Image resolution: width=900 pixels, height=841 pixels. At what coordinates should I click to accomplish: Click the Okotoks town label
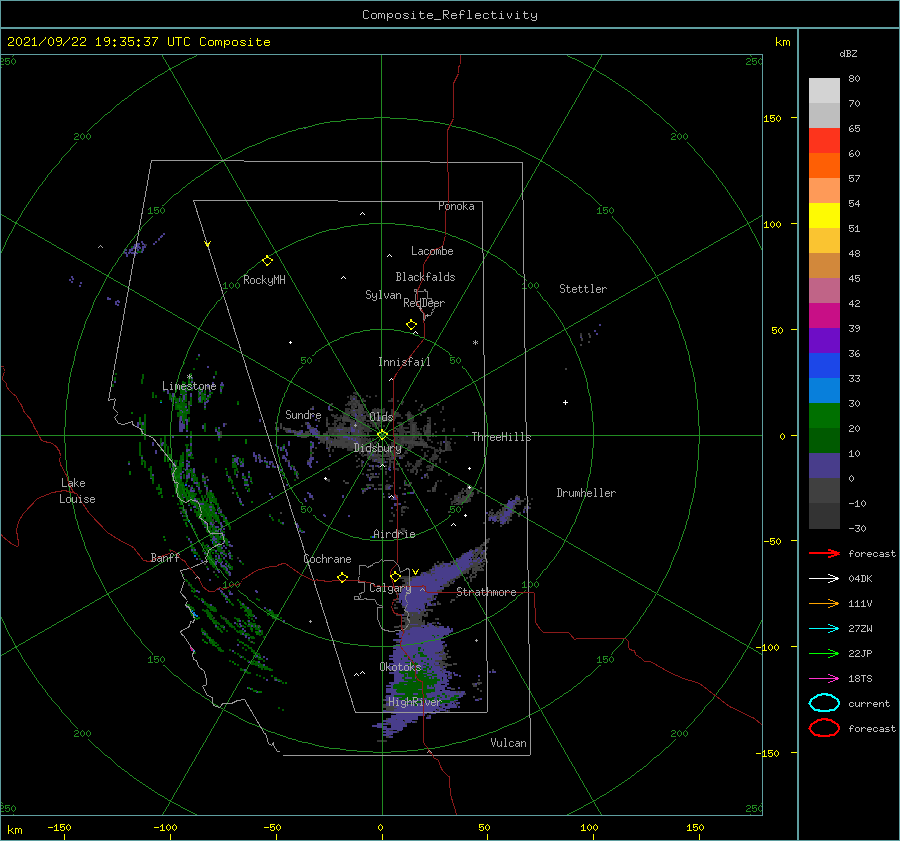click(400, 666)
